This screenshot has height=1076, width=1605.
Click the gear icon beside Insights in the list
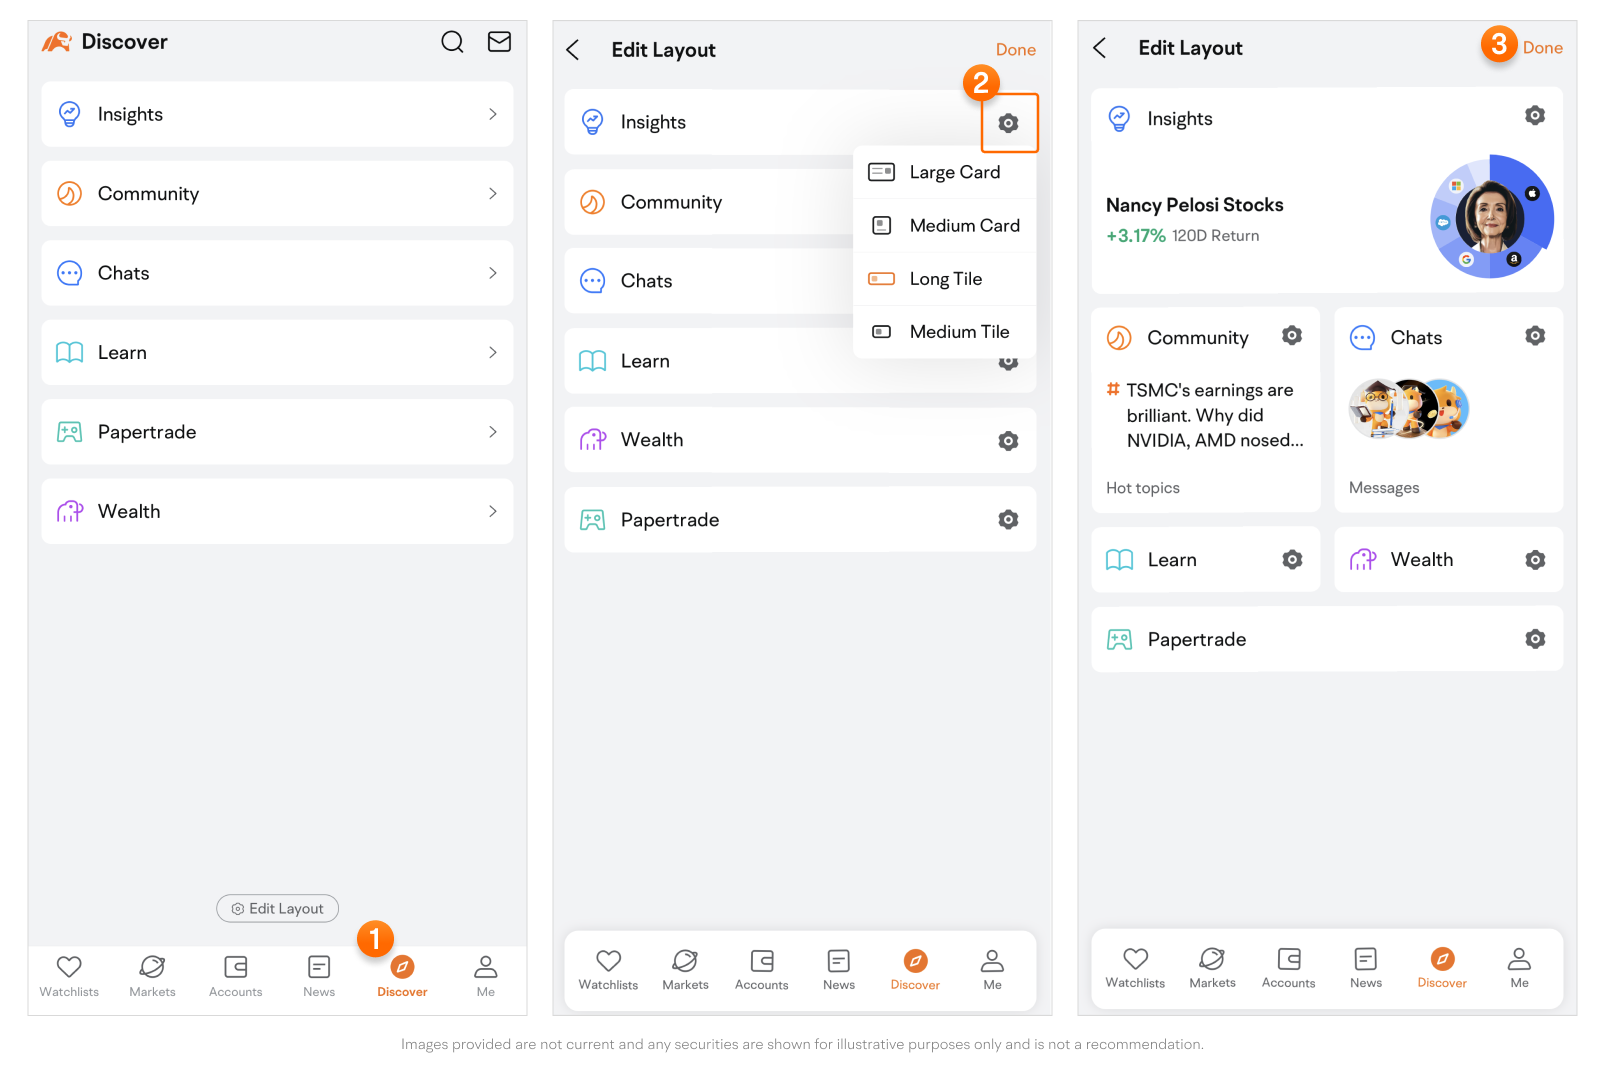(1008, 123)
